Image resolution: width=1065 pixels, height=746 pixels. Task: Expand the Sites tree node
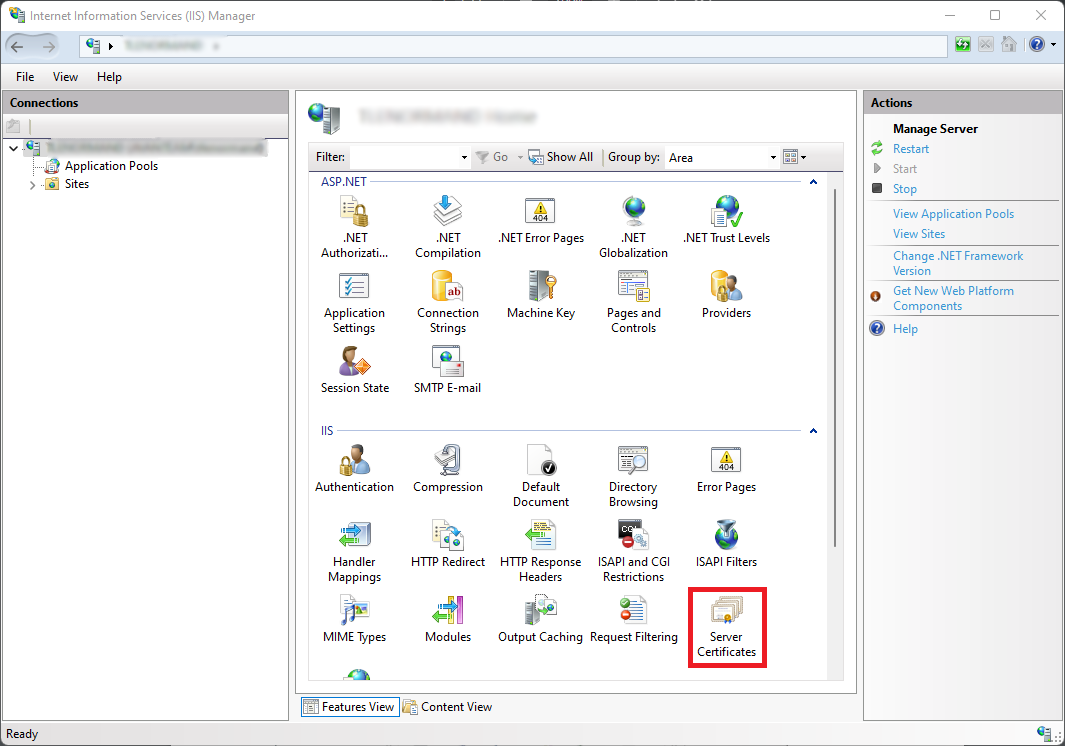point(32,185)
